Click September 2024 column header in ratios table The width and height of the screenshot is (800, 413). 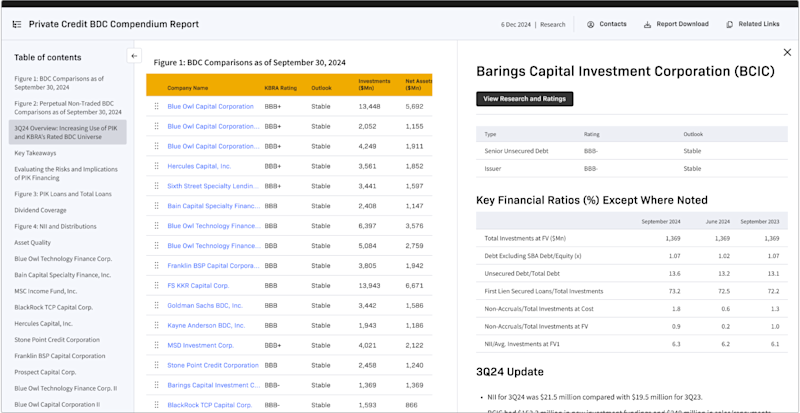[x=661, y=222]
